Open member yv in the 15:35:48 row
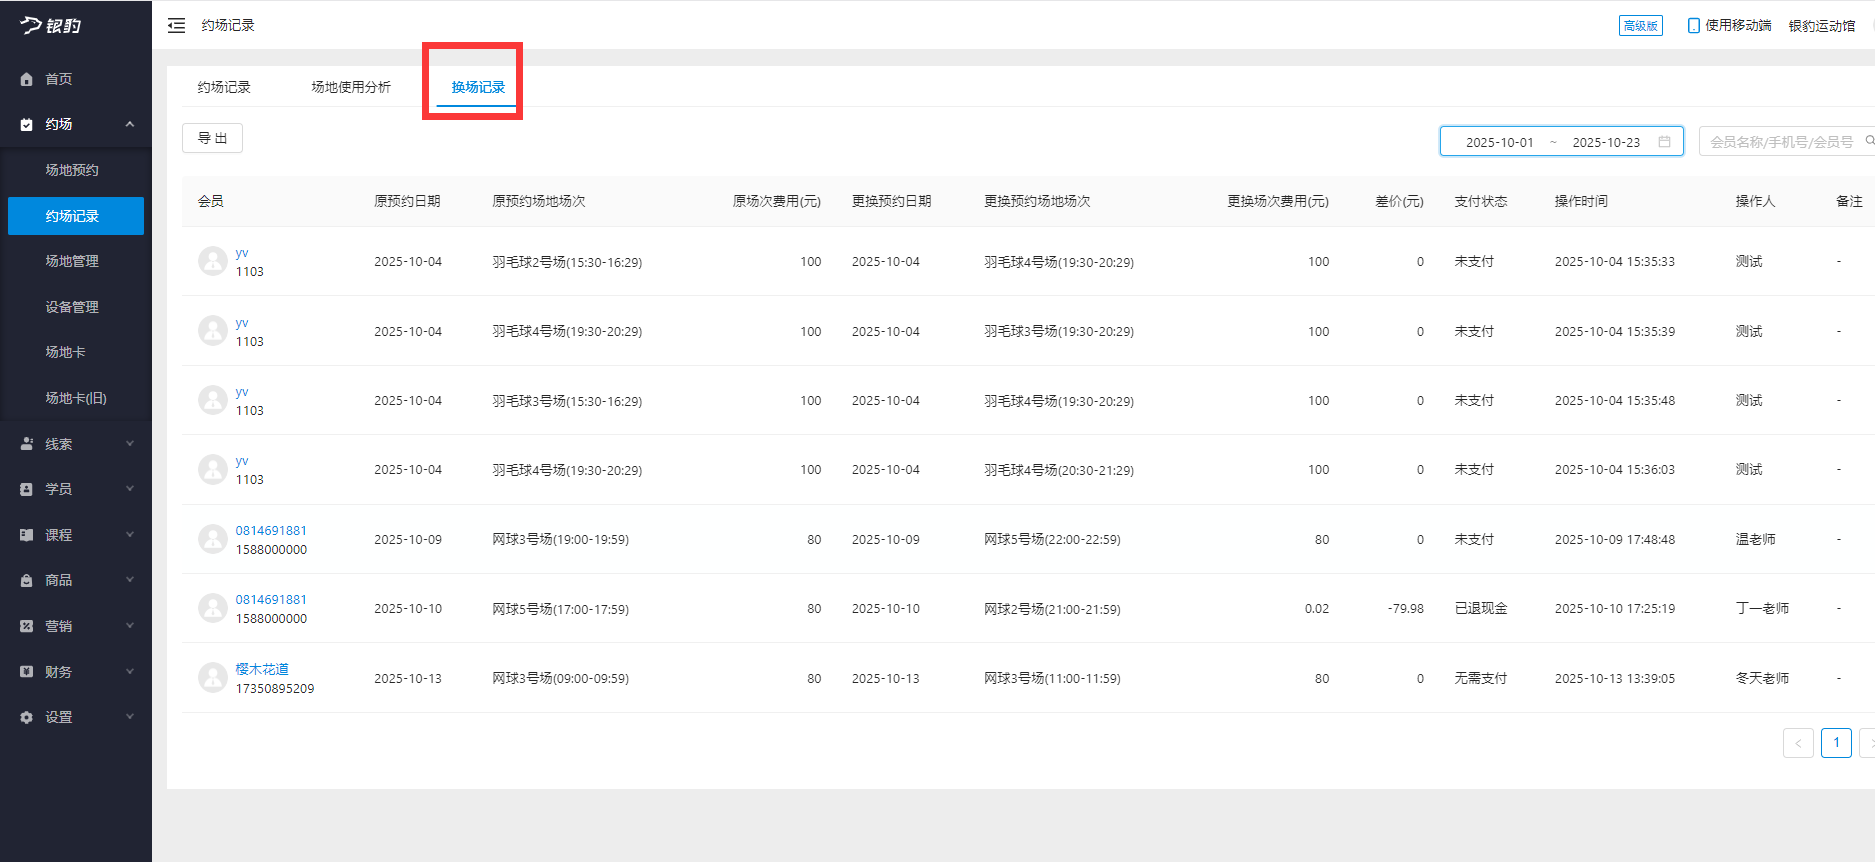Image resolution: width=1875 pixels, height=862 pixels. tap(242, 392)
